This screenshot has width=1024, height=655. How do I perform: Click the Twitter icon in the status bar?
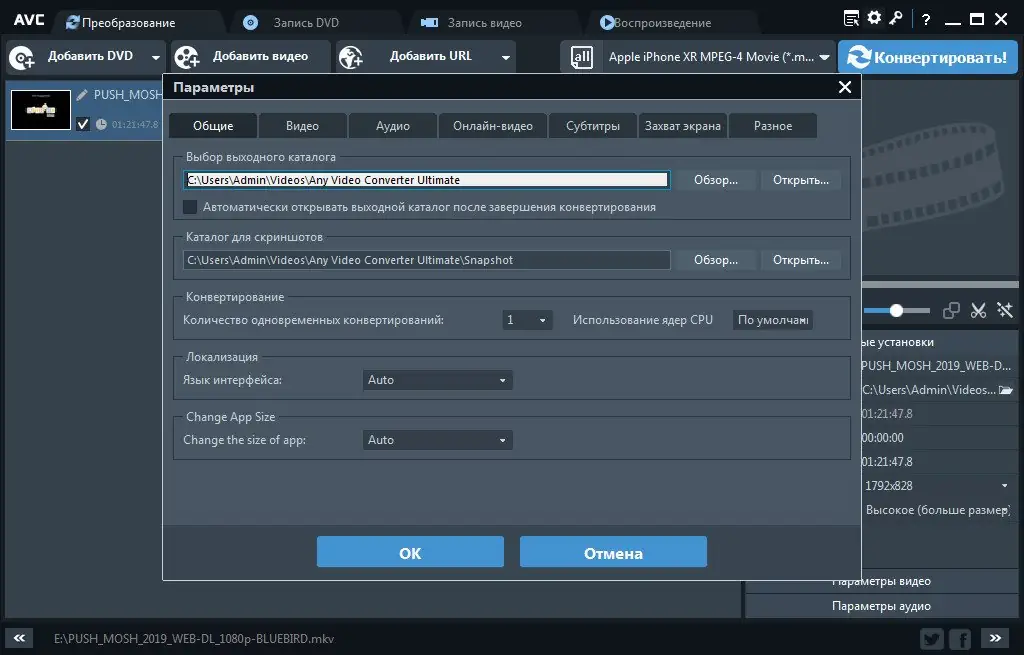[x=932, y=639]
